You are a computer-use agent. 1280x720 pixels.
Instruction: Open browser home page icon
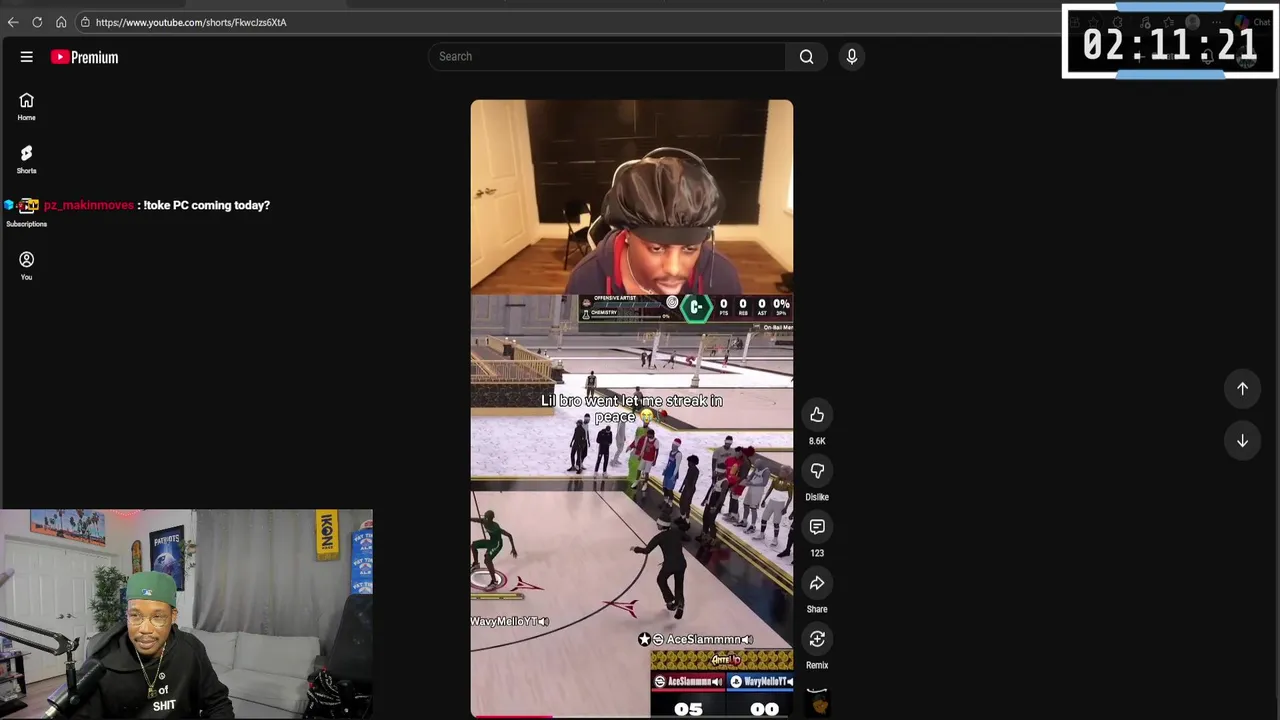[x=61, y=22]
